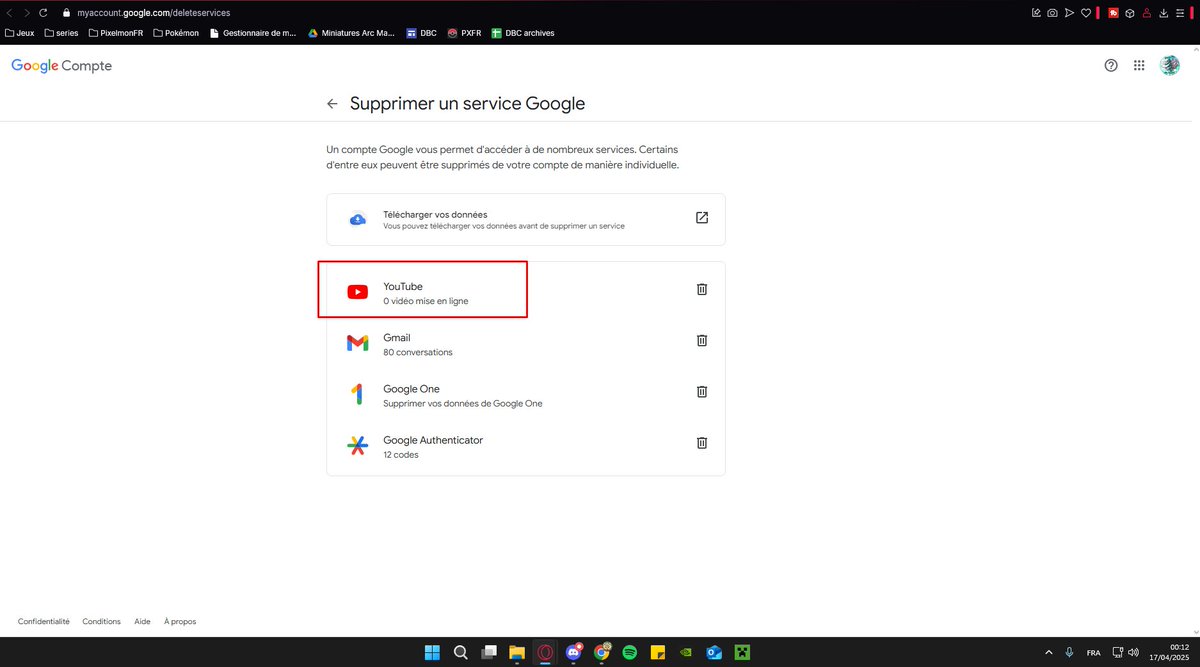The height and width of the screenshot is (667, 1200).
Task: Click the trash icon next to YouTube
Action: 702,289
